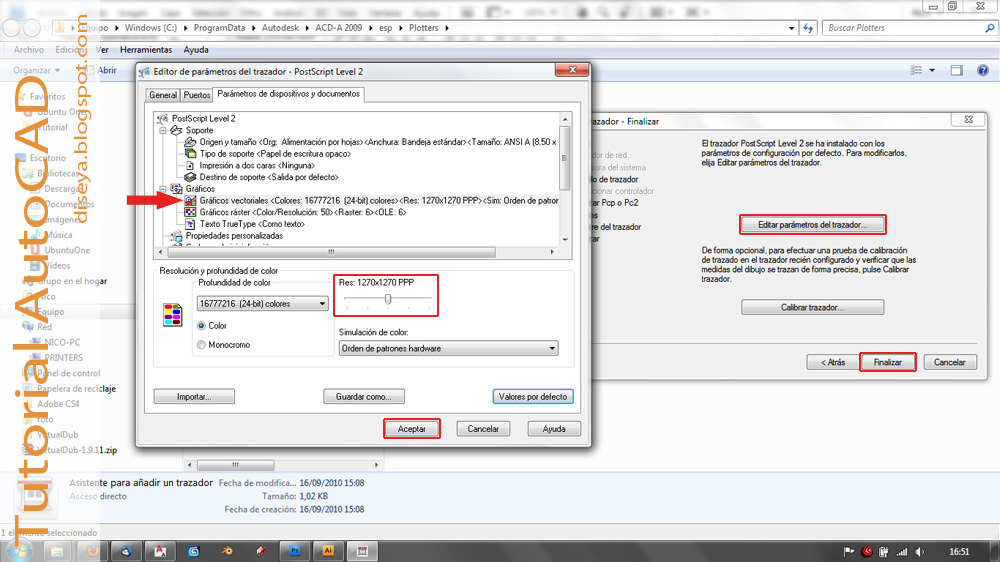Collapse the Soporte tree node

tap(163, 130)
